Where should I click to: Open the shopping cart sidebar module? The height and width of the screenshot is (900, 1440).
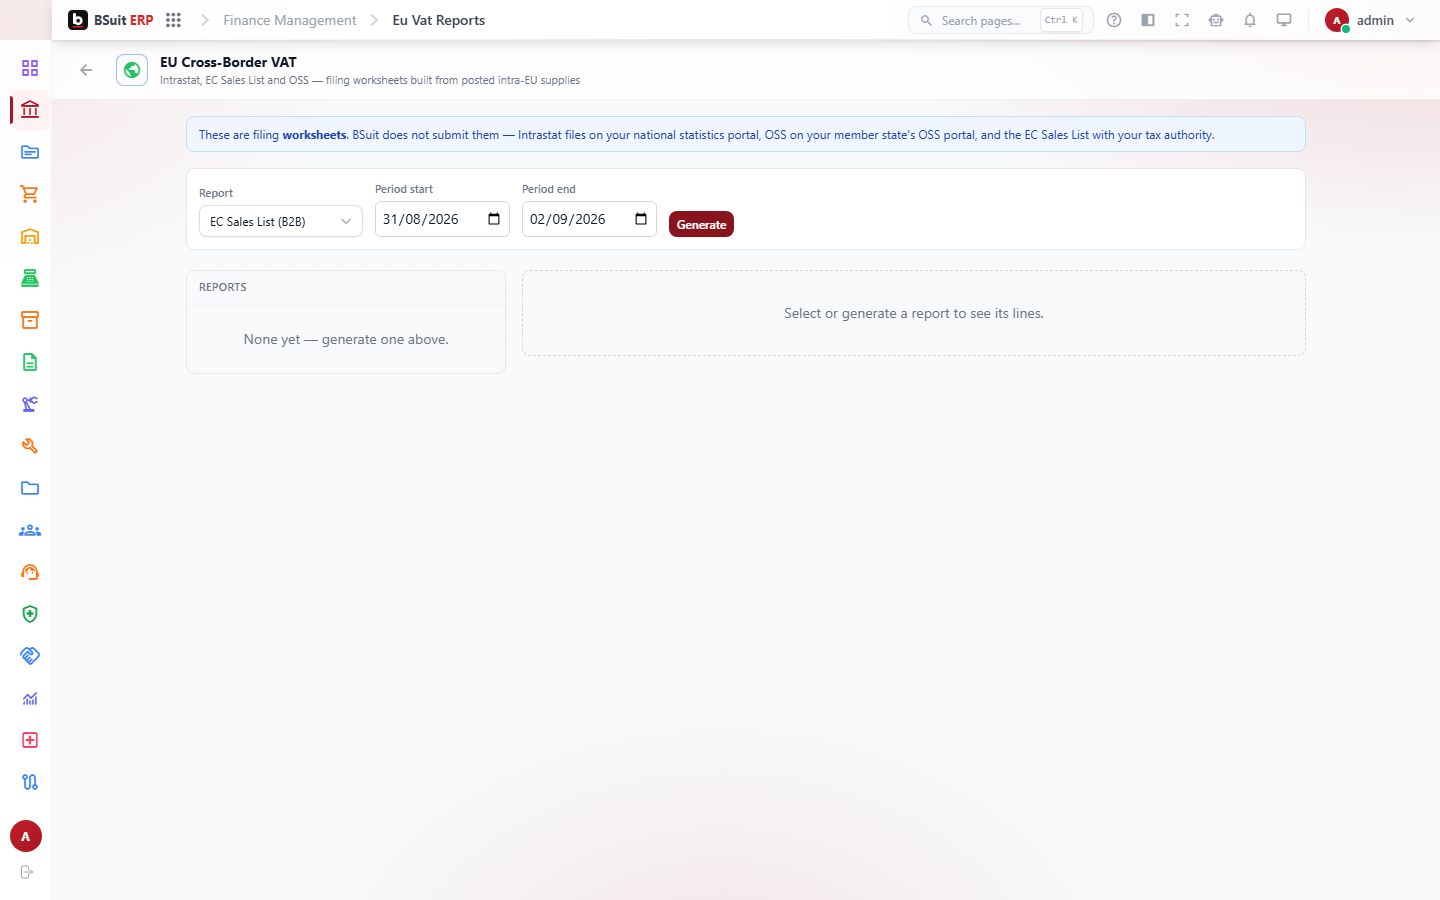(x=30, y=194)
